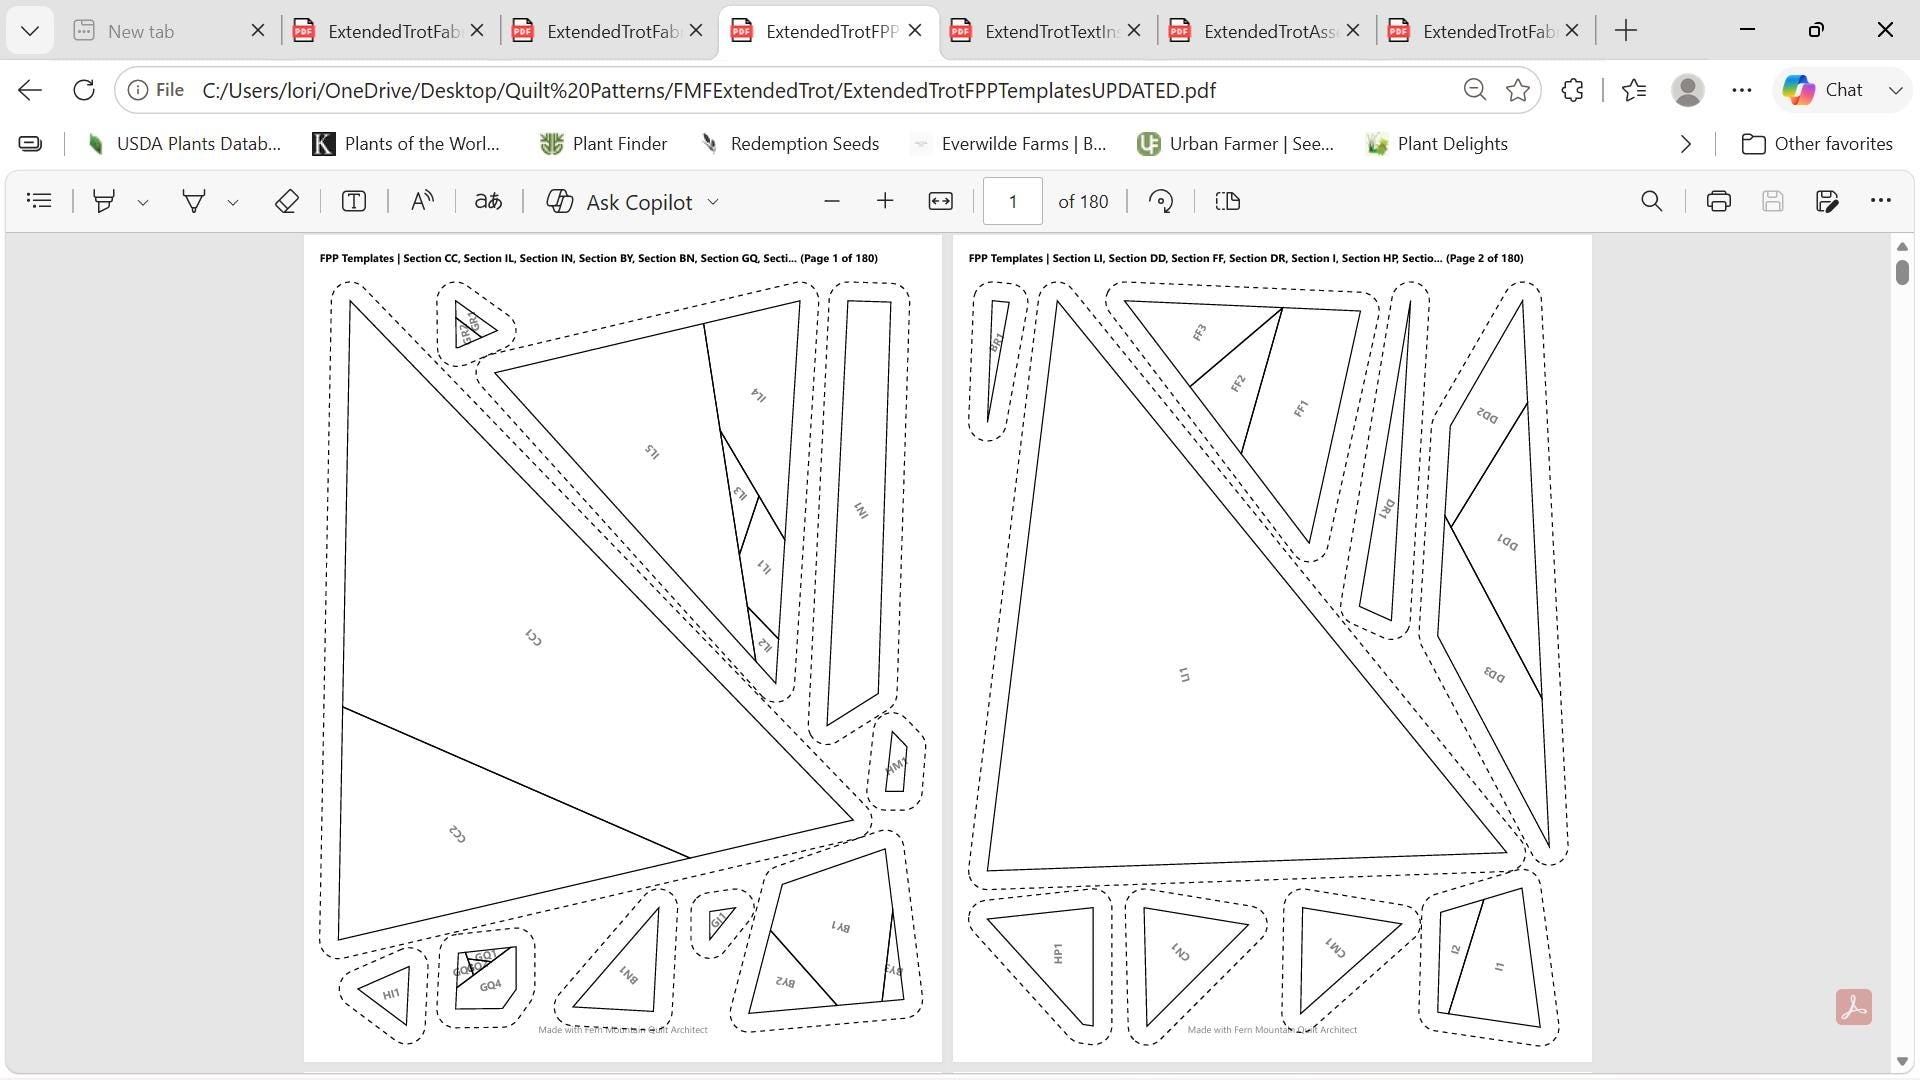Switch to second ExtendedTrotFab tab

click(x=597, y=31)
